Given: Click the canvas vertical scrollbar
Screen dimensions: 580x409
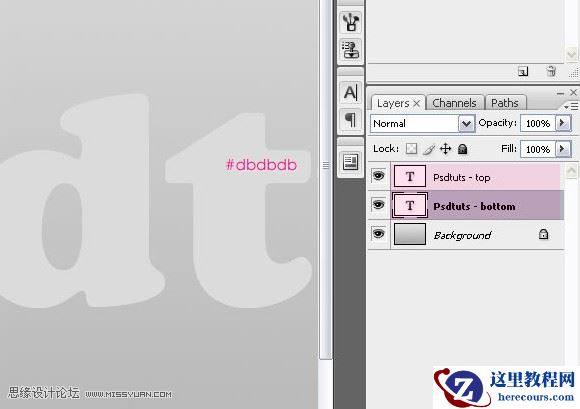Looking at the screenshot, I should [326, 179].
